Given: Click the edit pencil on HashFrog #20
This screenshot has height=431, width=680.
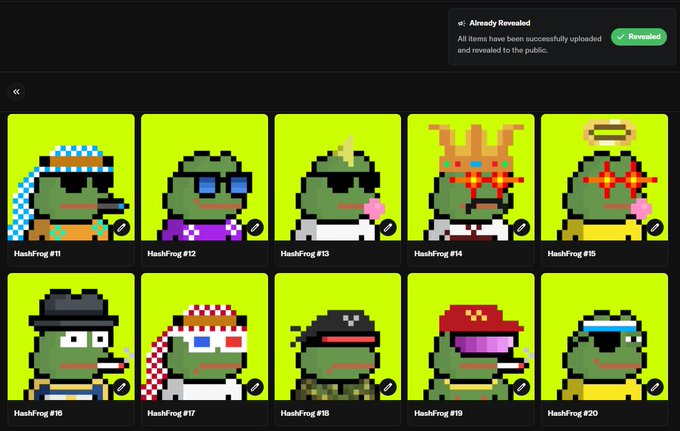Looking at the screenshot, I should (655, 387).
